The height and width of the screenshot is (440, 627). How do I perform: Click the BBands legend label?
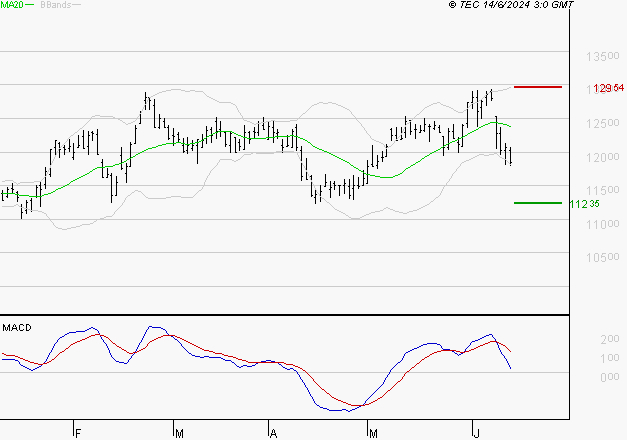pos(56,5)
